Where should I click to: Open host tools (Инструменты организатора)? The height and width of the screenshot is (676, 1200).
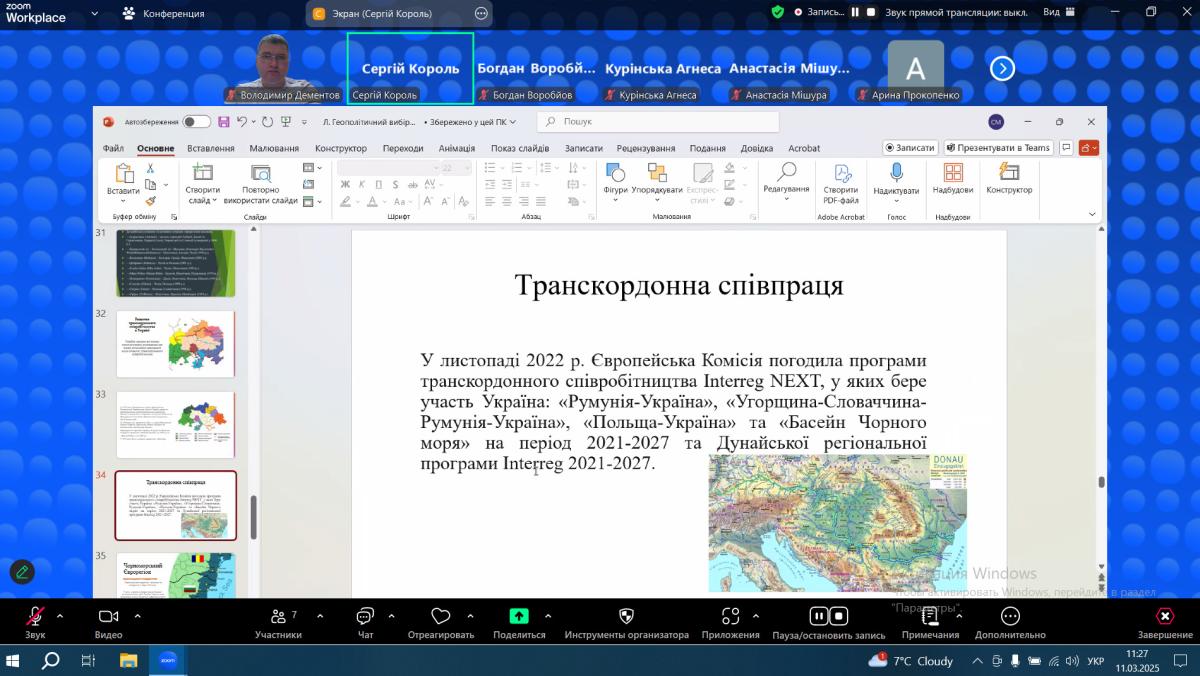[626, 617]
